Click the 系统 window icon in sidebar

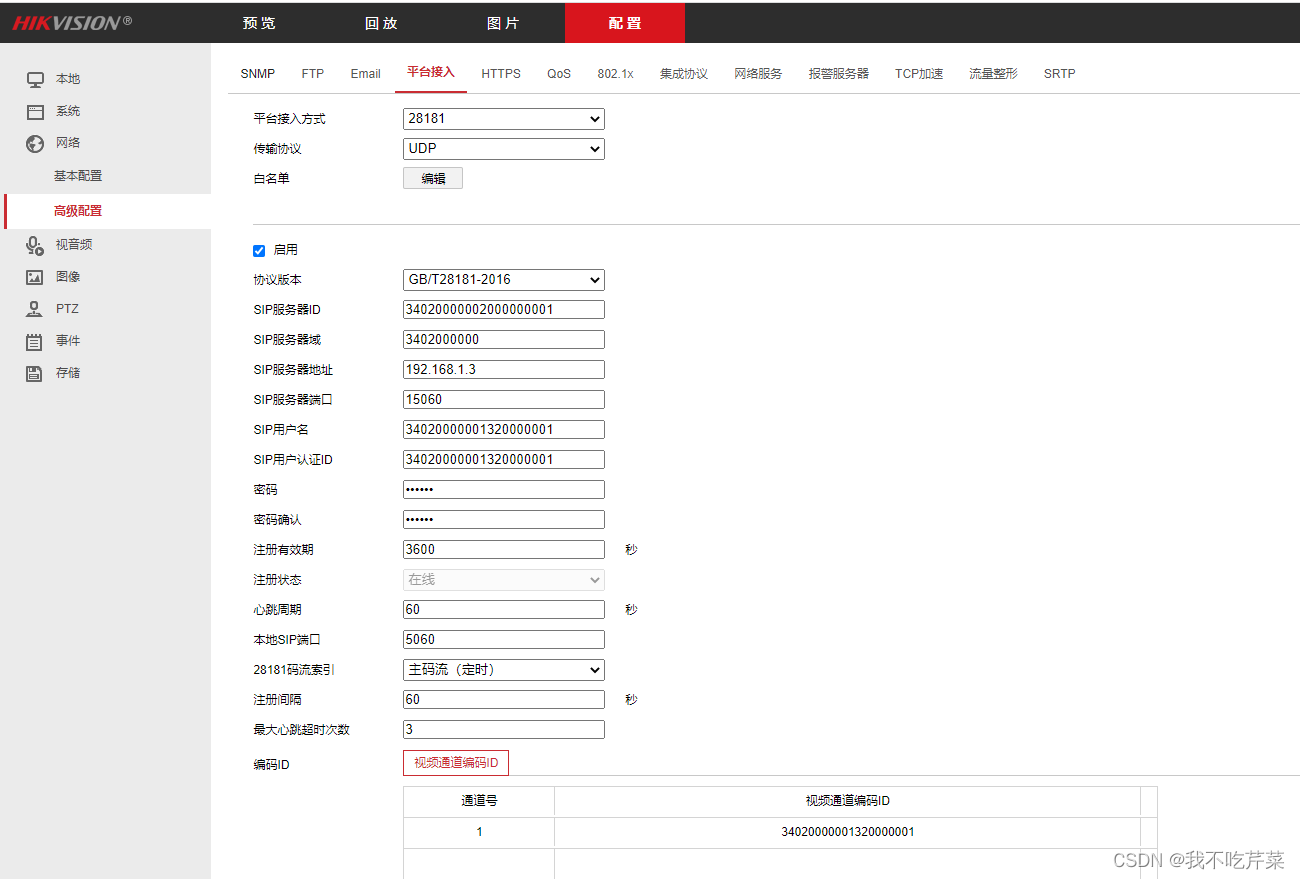tap(35, 111)
